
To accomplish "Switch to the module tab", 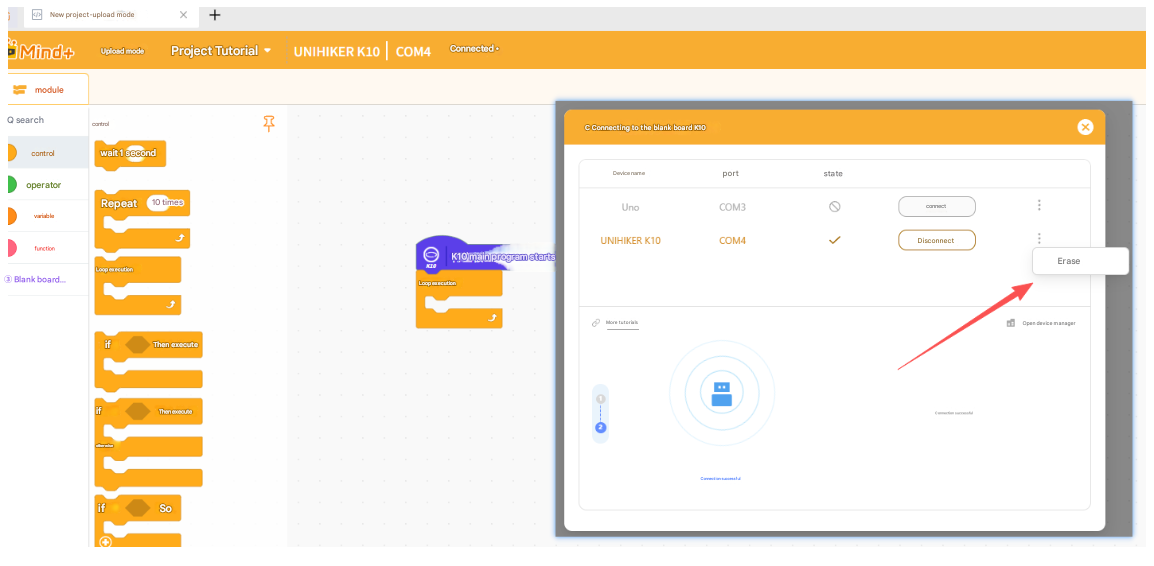I will [48, 90].
